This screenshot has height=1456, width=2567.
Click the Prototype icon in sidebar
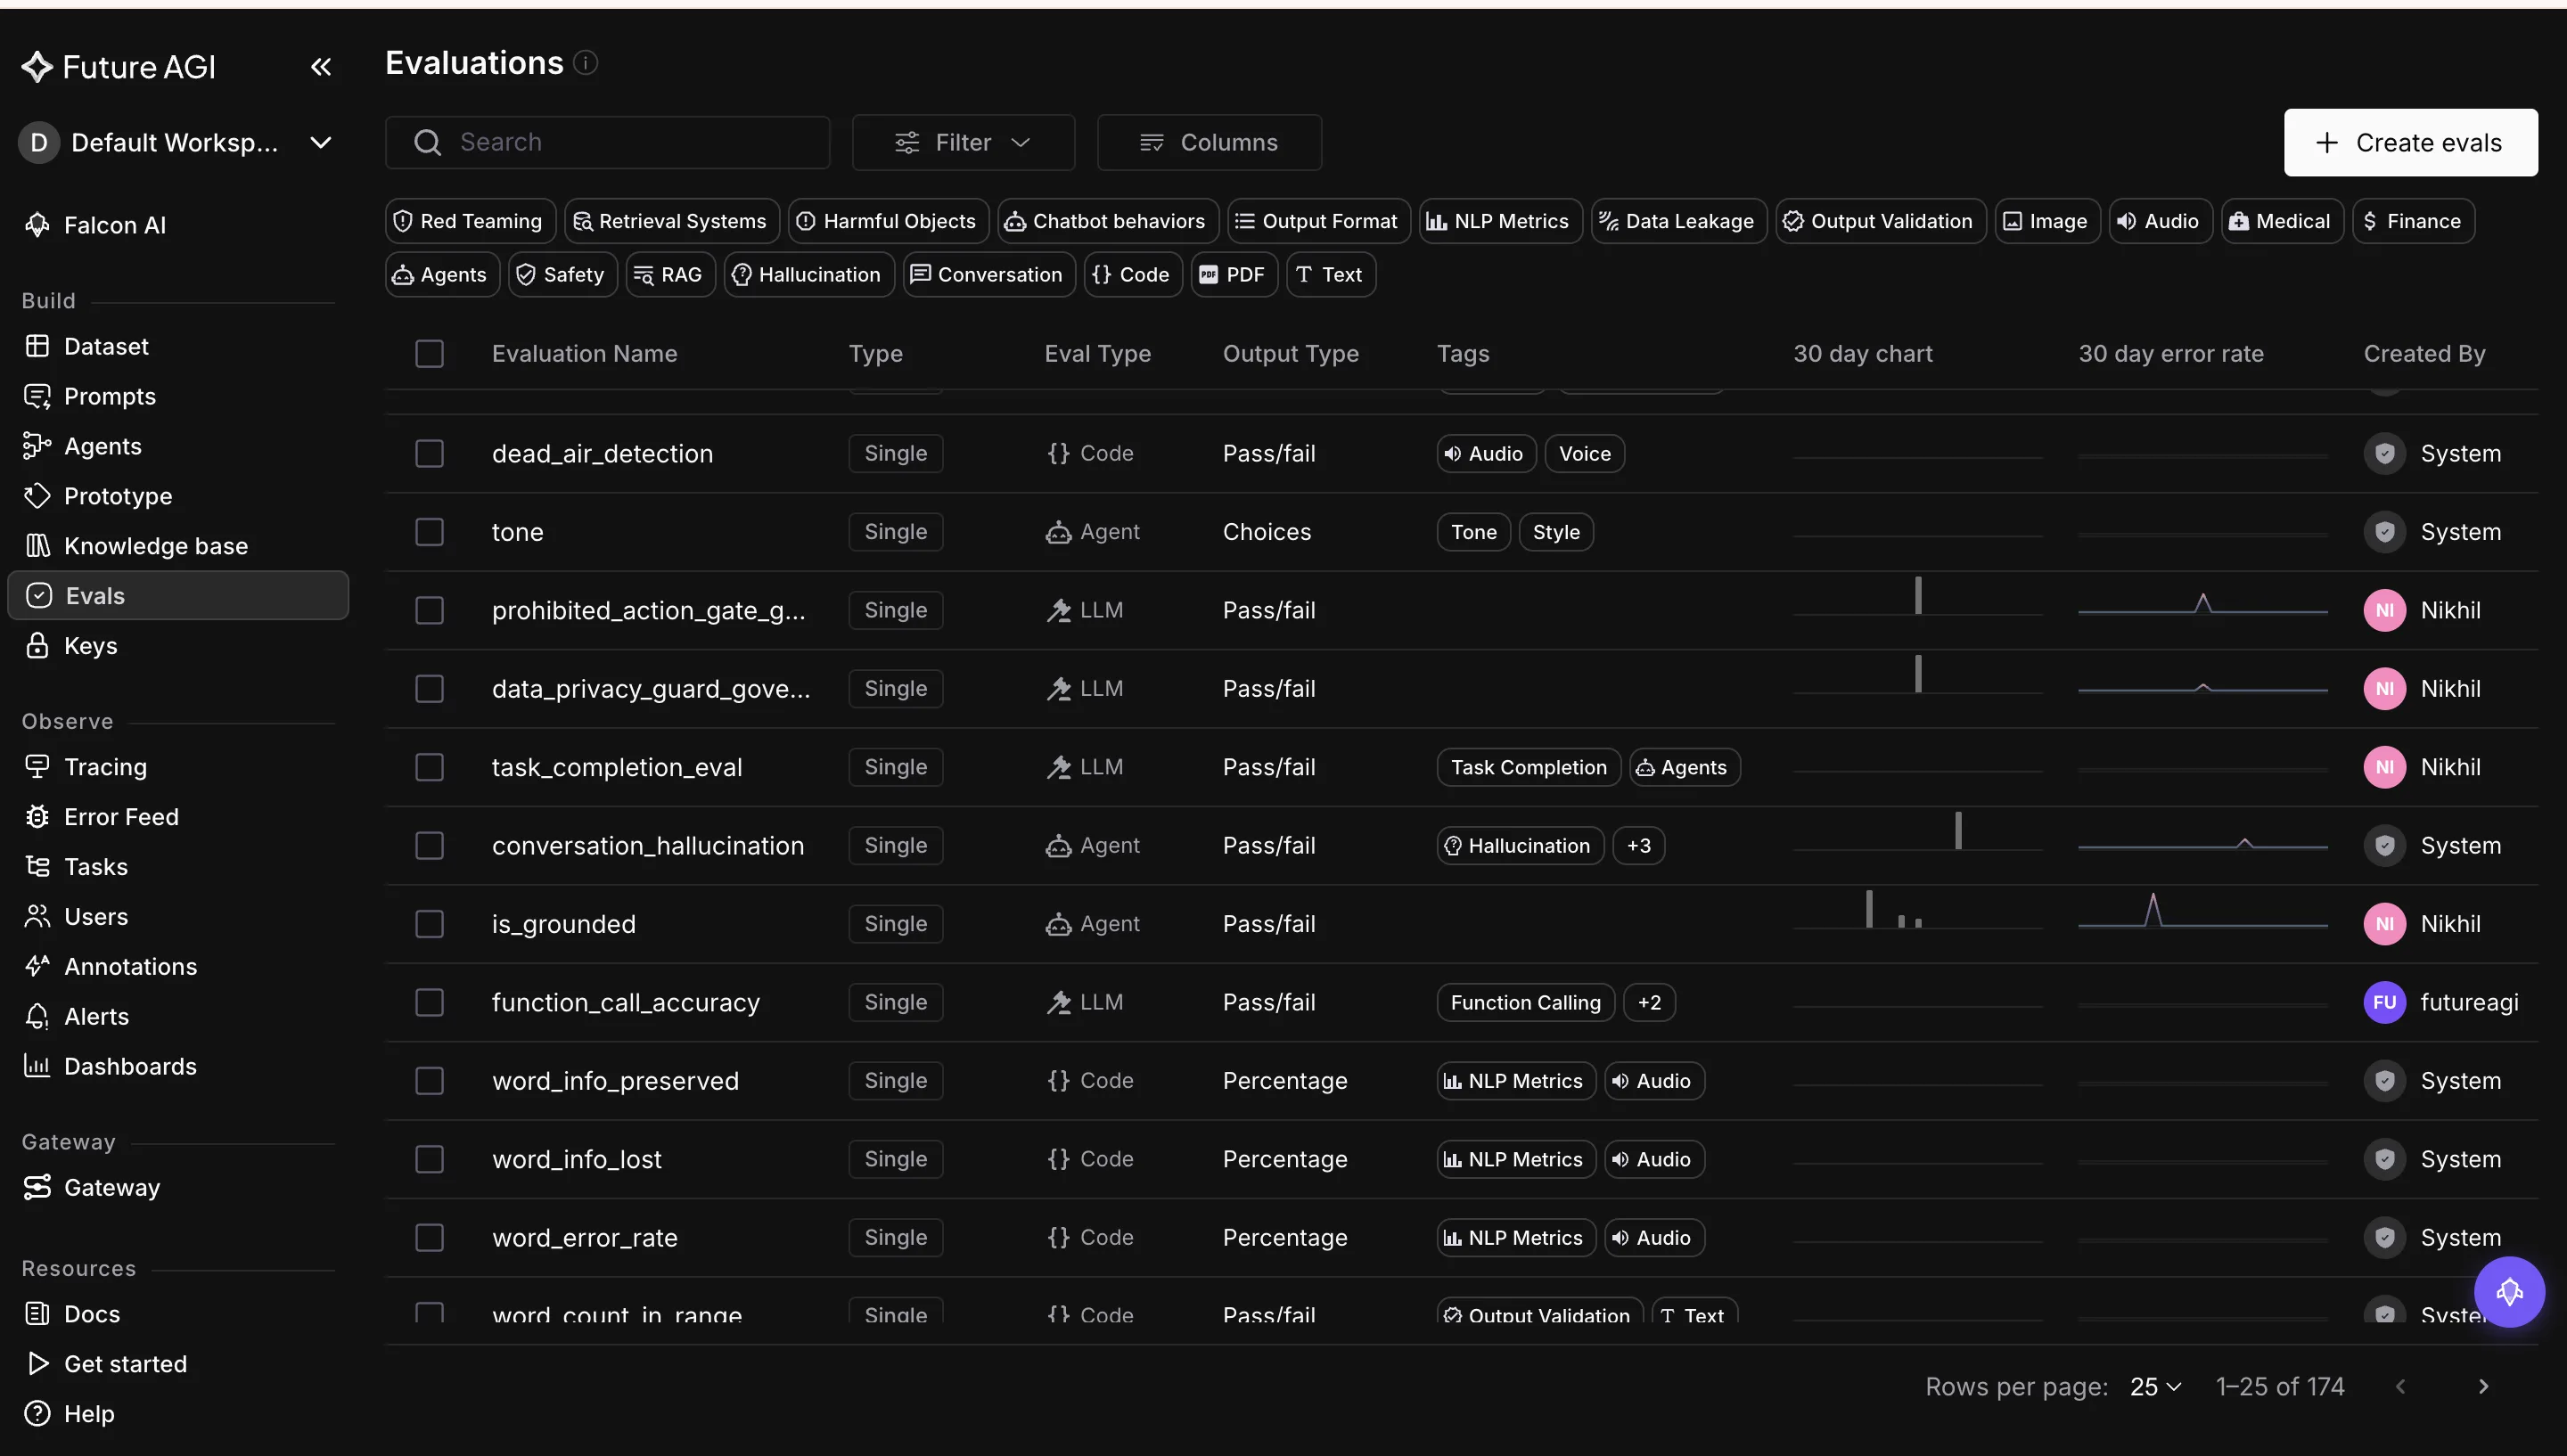click(37, 496)
